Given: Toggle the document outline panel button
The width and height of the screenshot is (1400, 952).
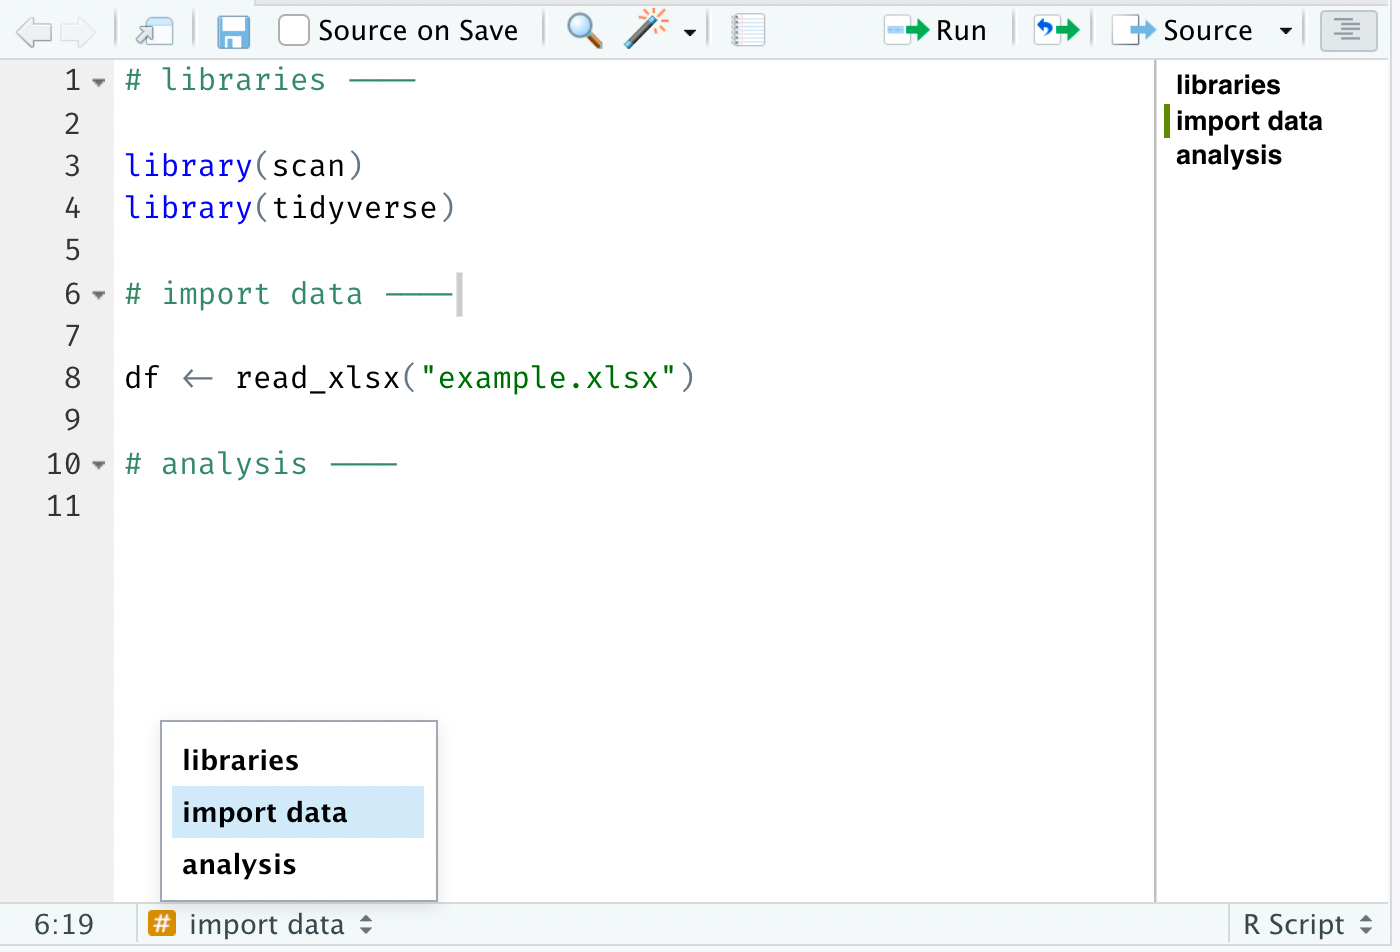Looking at the screenshot, I should coord(1348,31).
